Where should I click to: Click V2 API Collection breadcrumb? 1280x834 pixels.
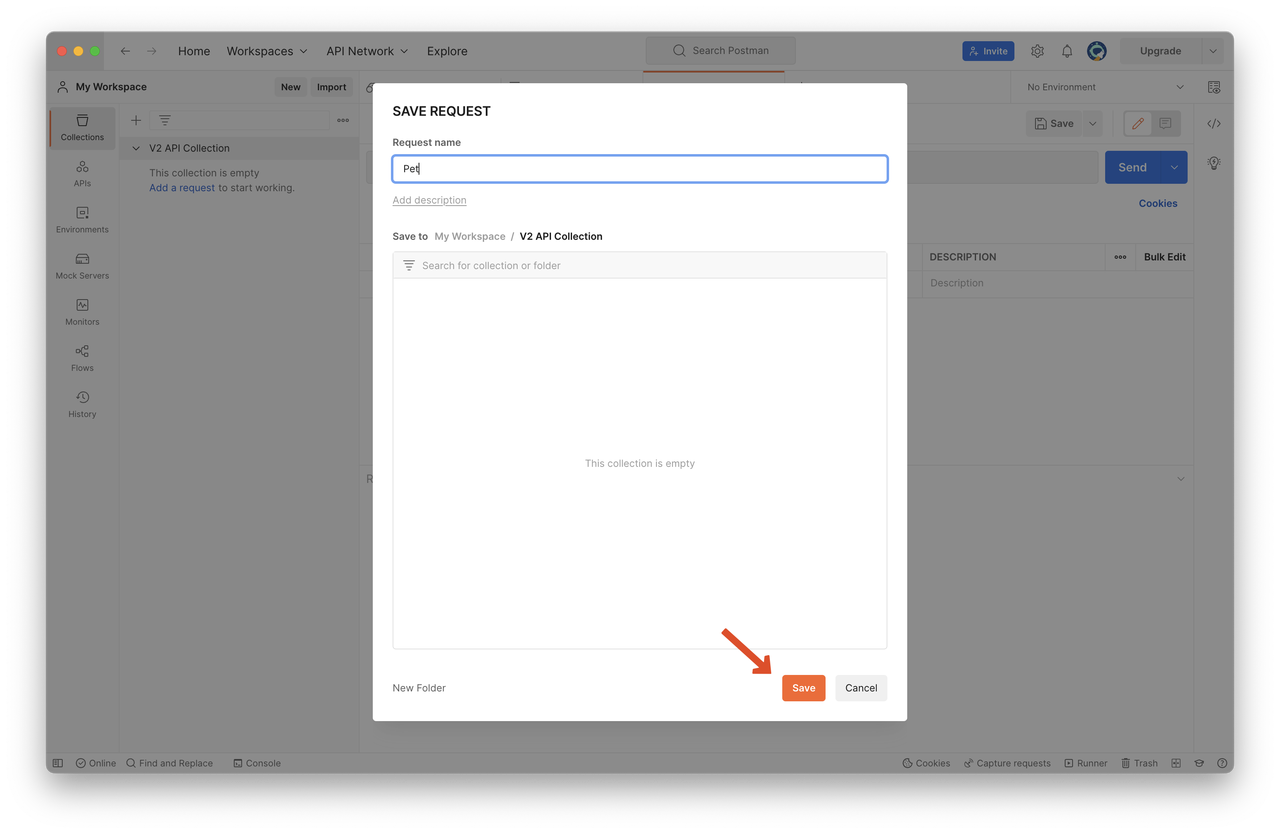[x=561, y=236]
